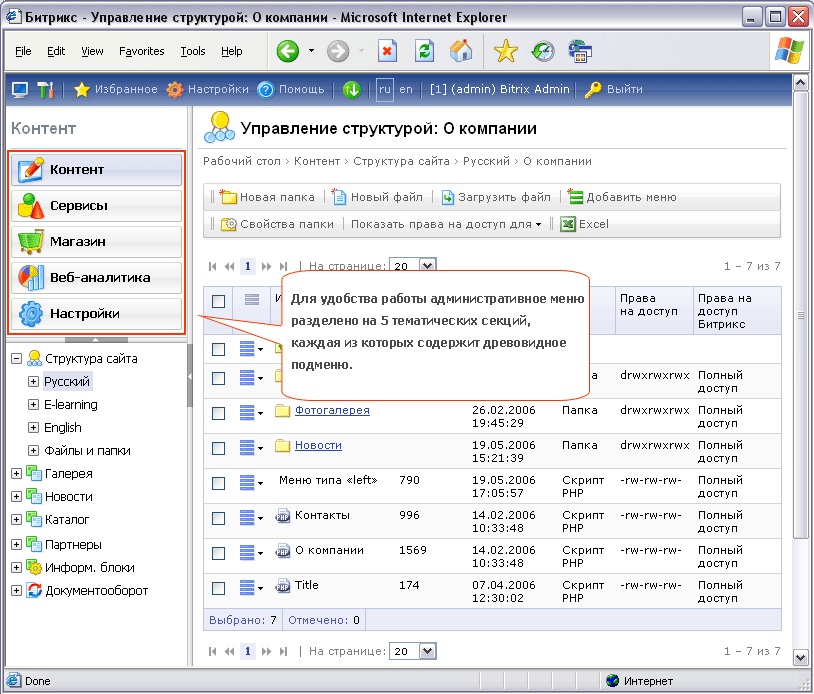This screenshot has height=694, width=814.
Task: Click previous page arrow in bottom pager
Action: point(229,651)
